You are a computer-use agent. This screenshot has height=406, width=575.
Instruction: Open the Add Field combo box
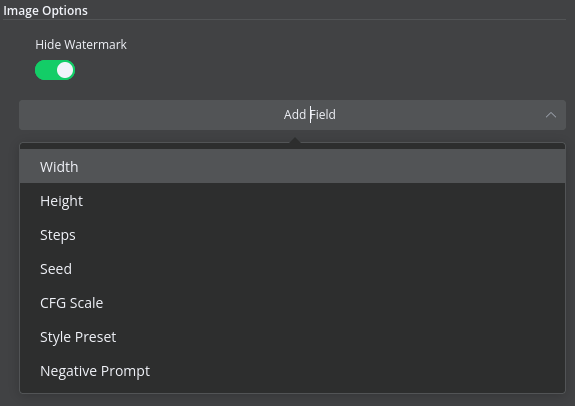coord(292,115)
